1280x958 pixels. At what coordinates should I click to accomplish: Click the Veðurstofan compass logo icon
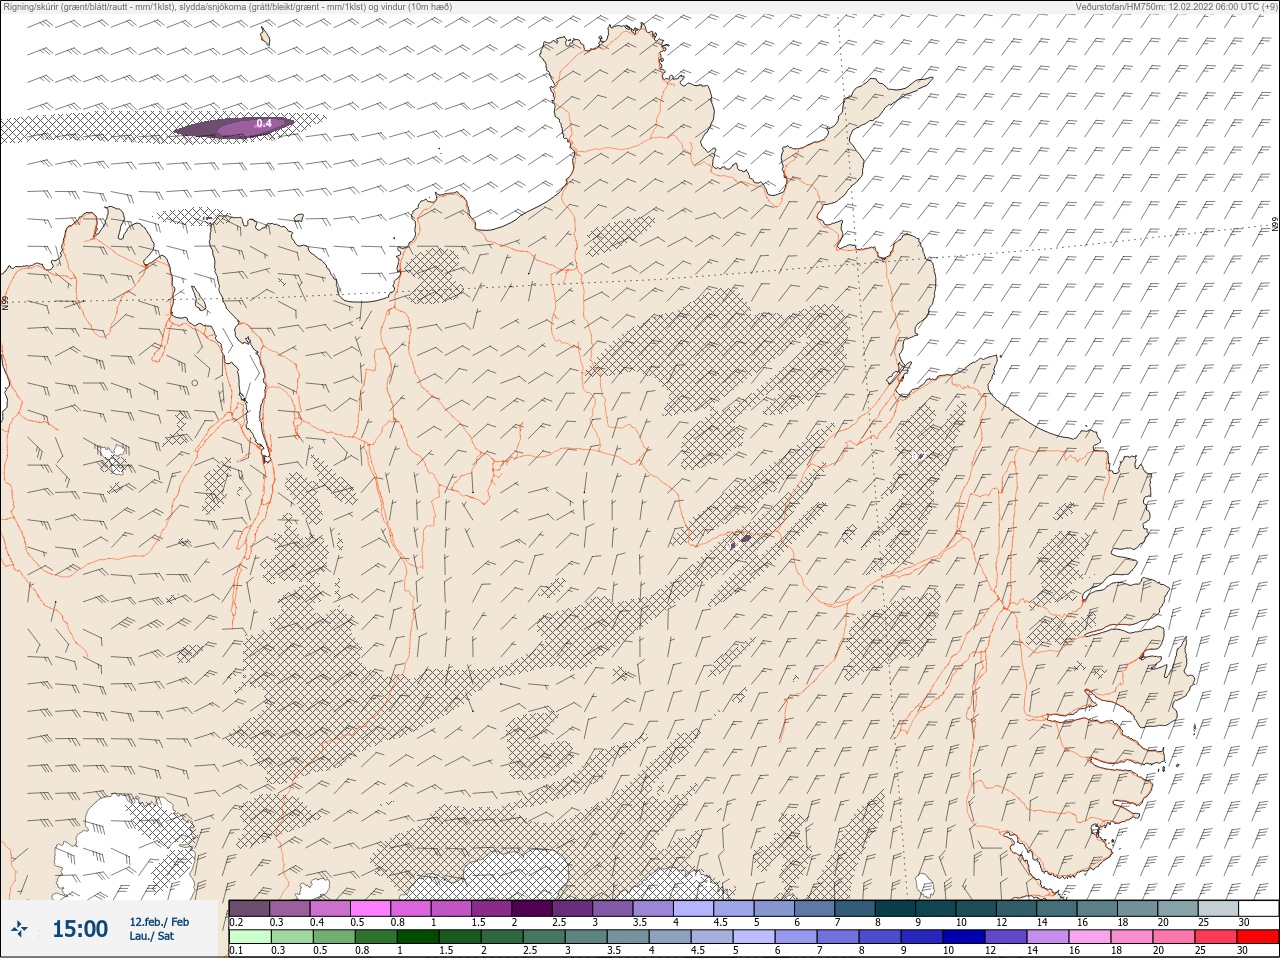coord(19,930)
